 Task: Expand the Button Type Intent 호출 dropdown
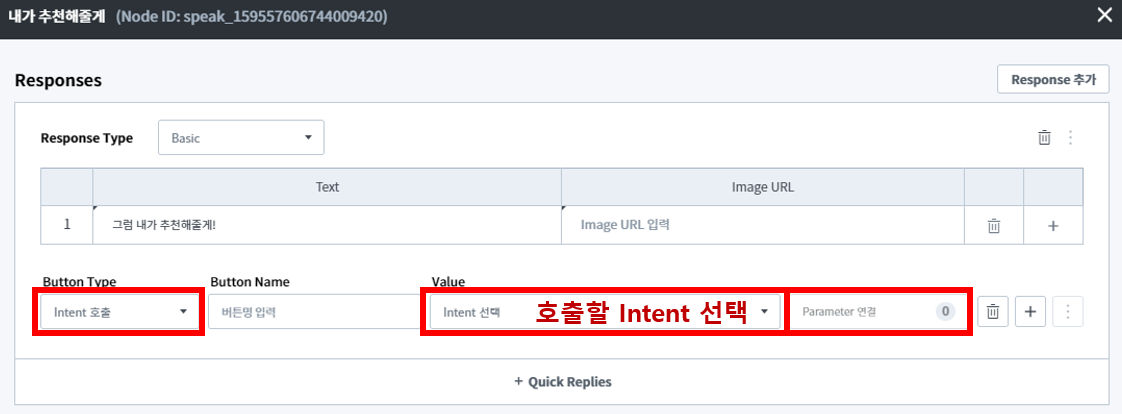click(x=120, y=312)
